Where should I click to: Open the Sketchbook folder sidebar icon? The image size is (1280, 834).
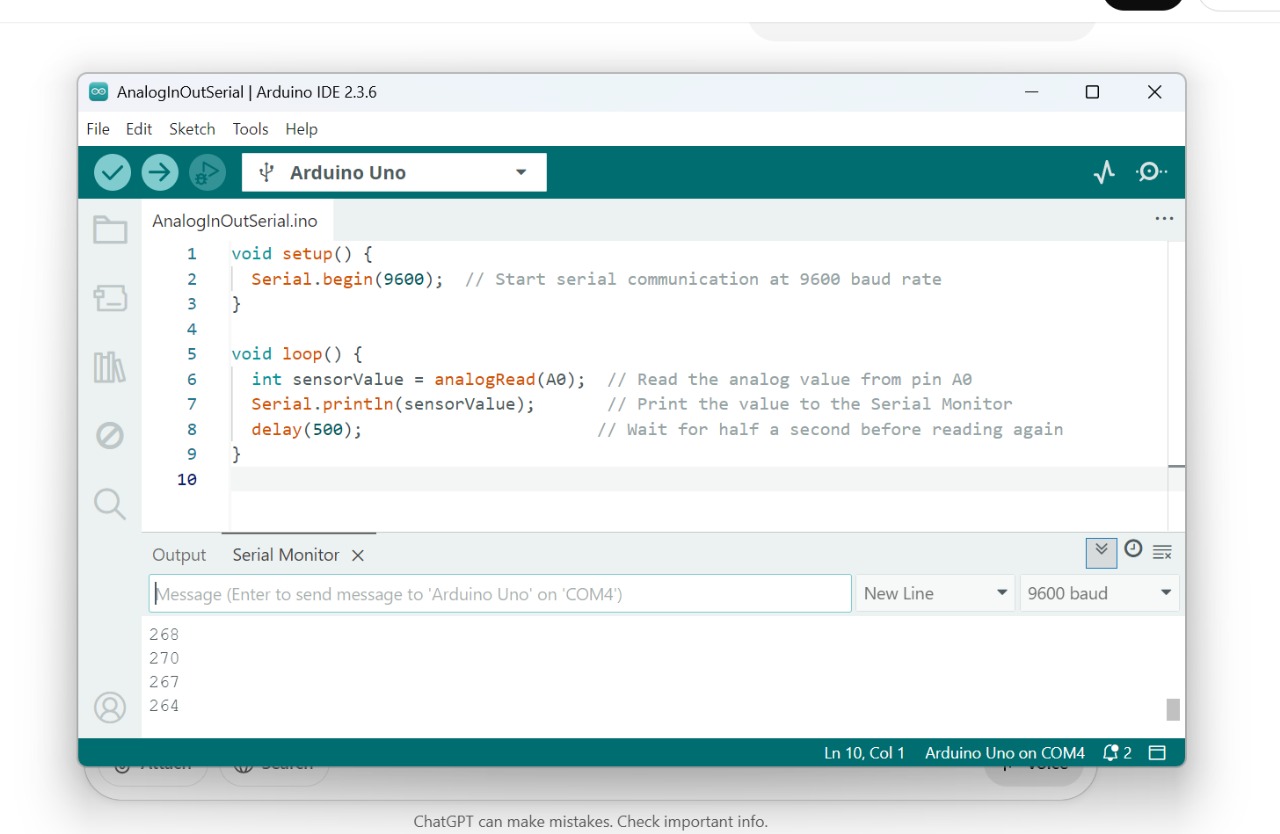point(110,230)
